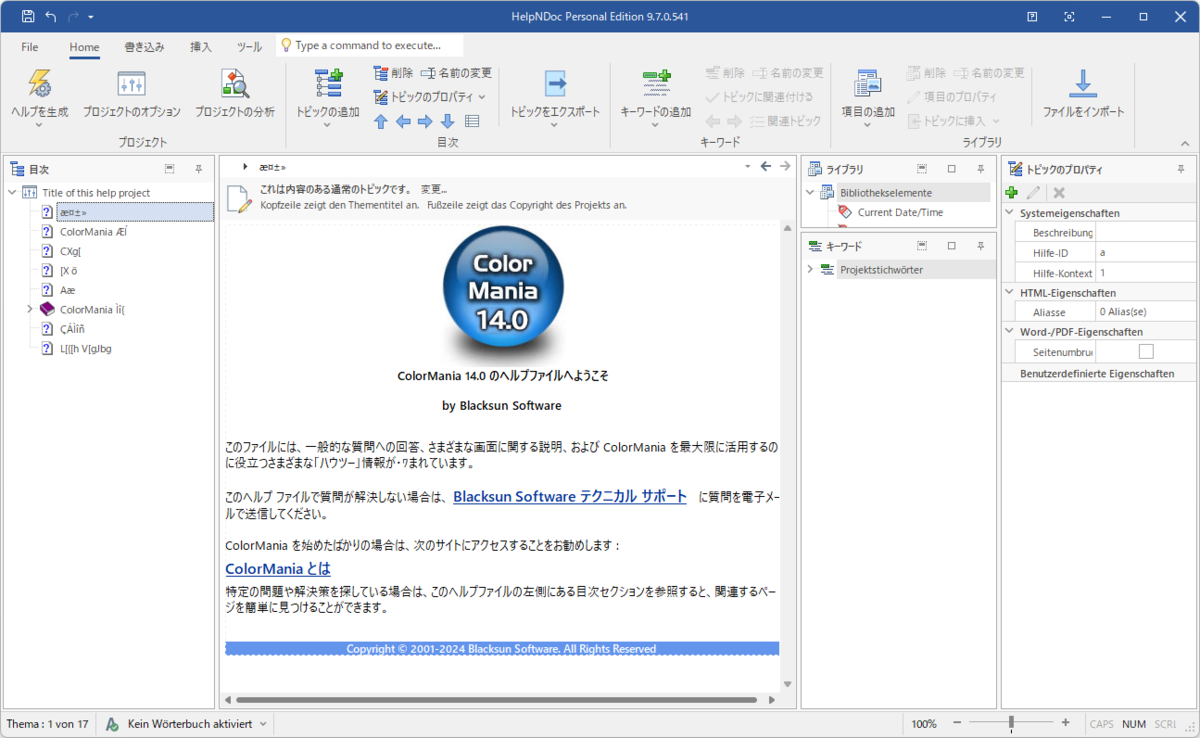Expand the Projektstichwörter node
Image resolution: width=1200 pixels, height=738 pixels.
(x=811, y=270)
